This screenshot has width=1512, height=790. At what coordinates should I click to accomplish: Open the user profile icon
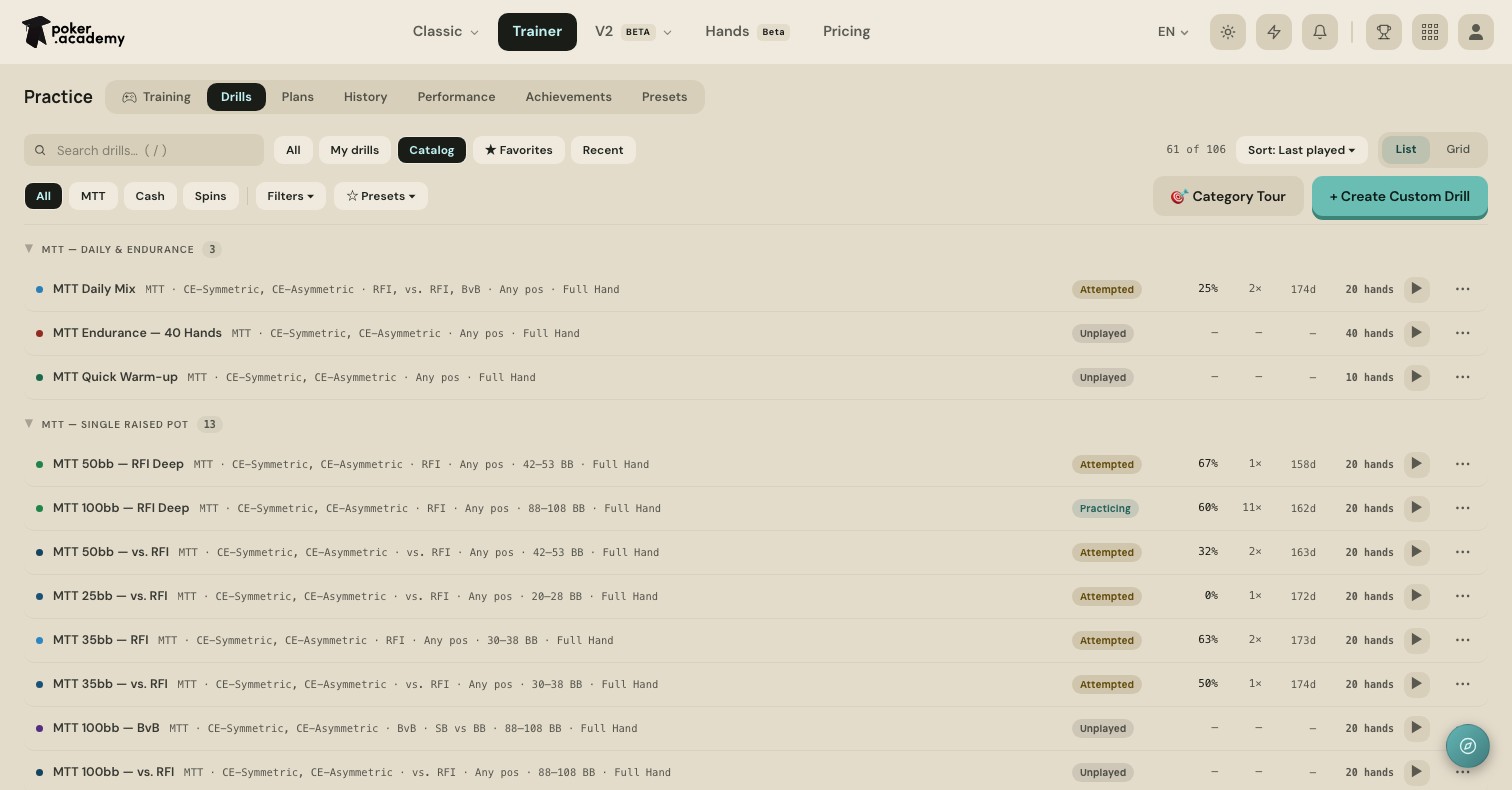(x=1476, y=32)
